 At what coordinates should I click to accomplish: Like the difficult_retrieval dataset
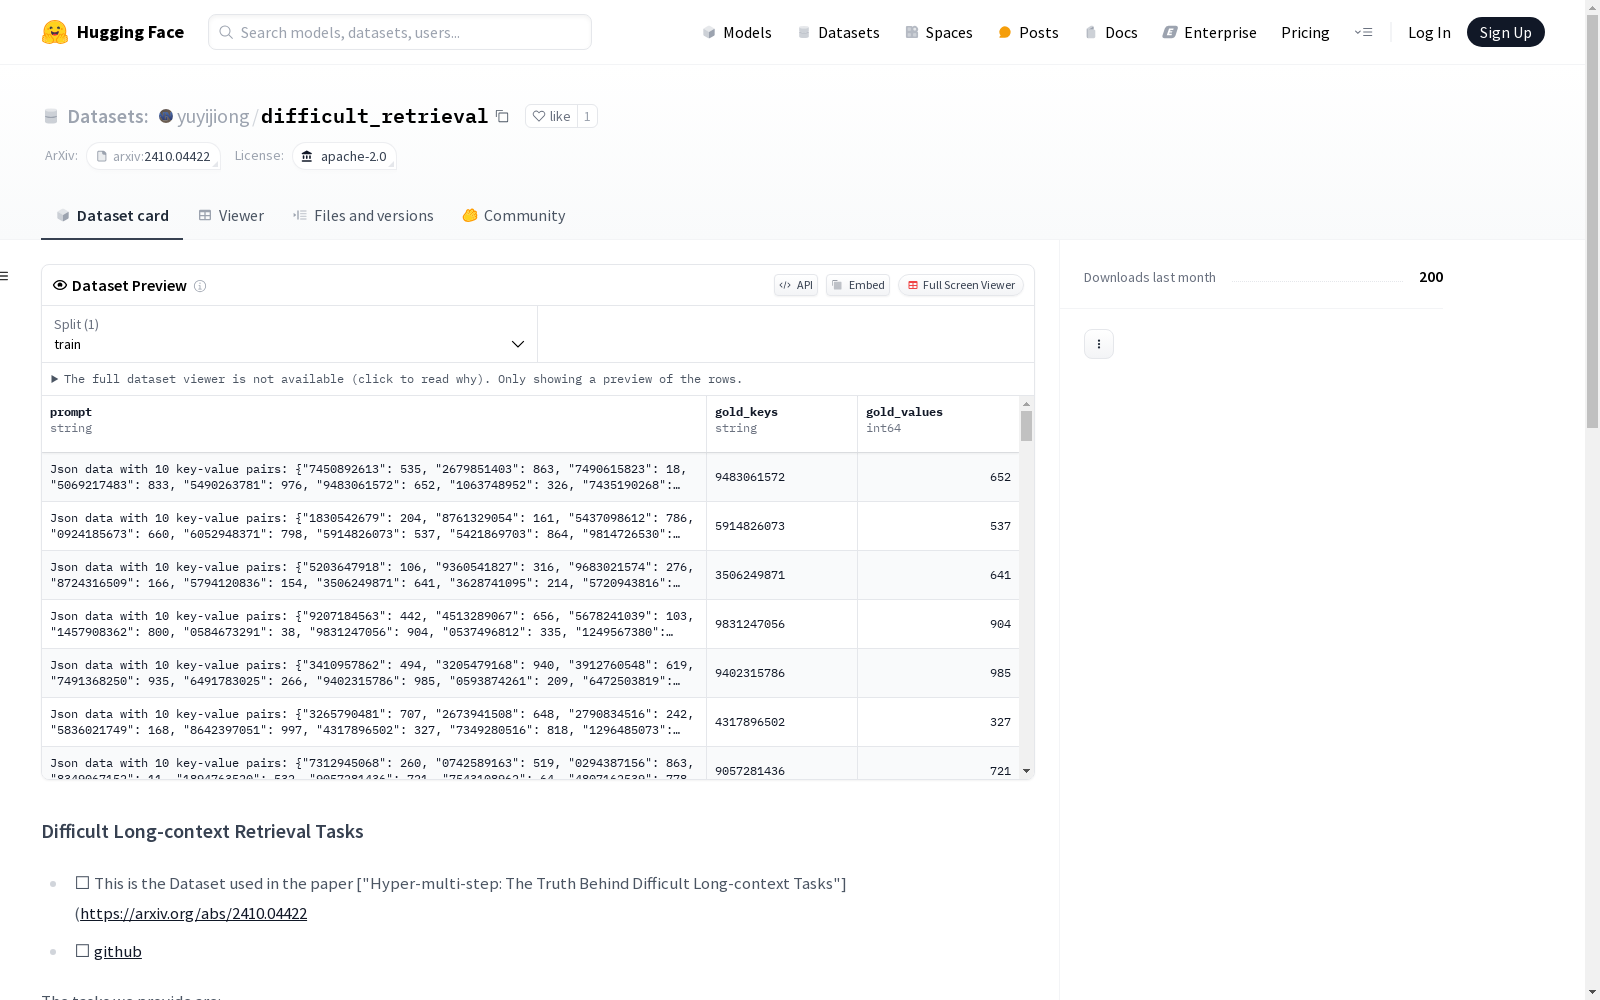coord(551,116)
